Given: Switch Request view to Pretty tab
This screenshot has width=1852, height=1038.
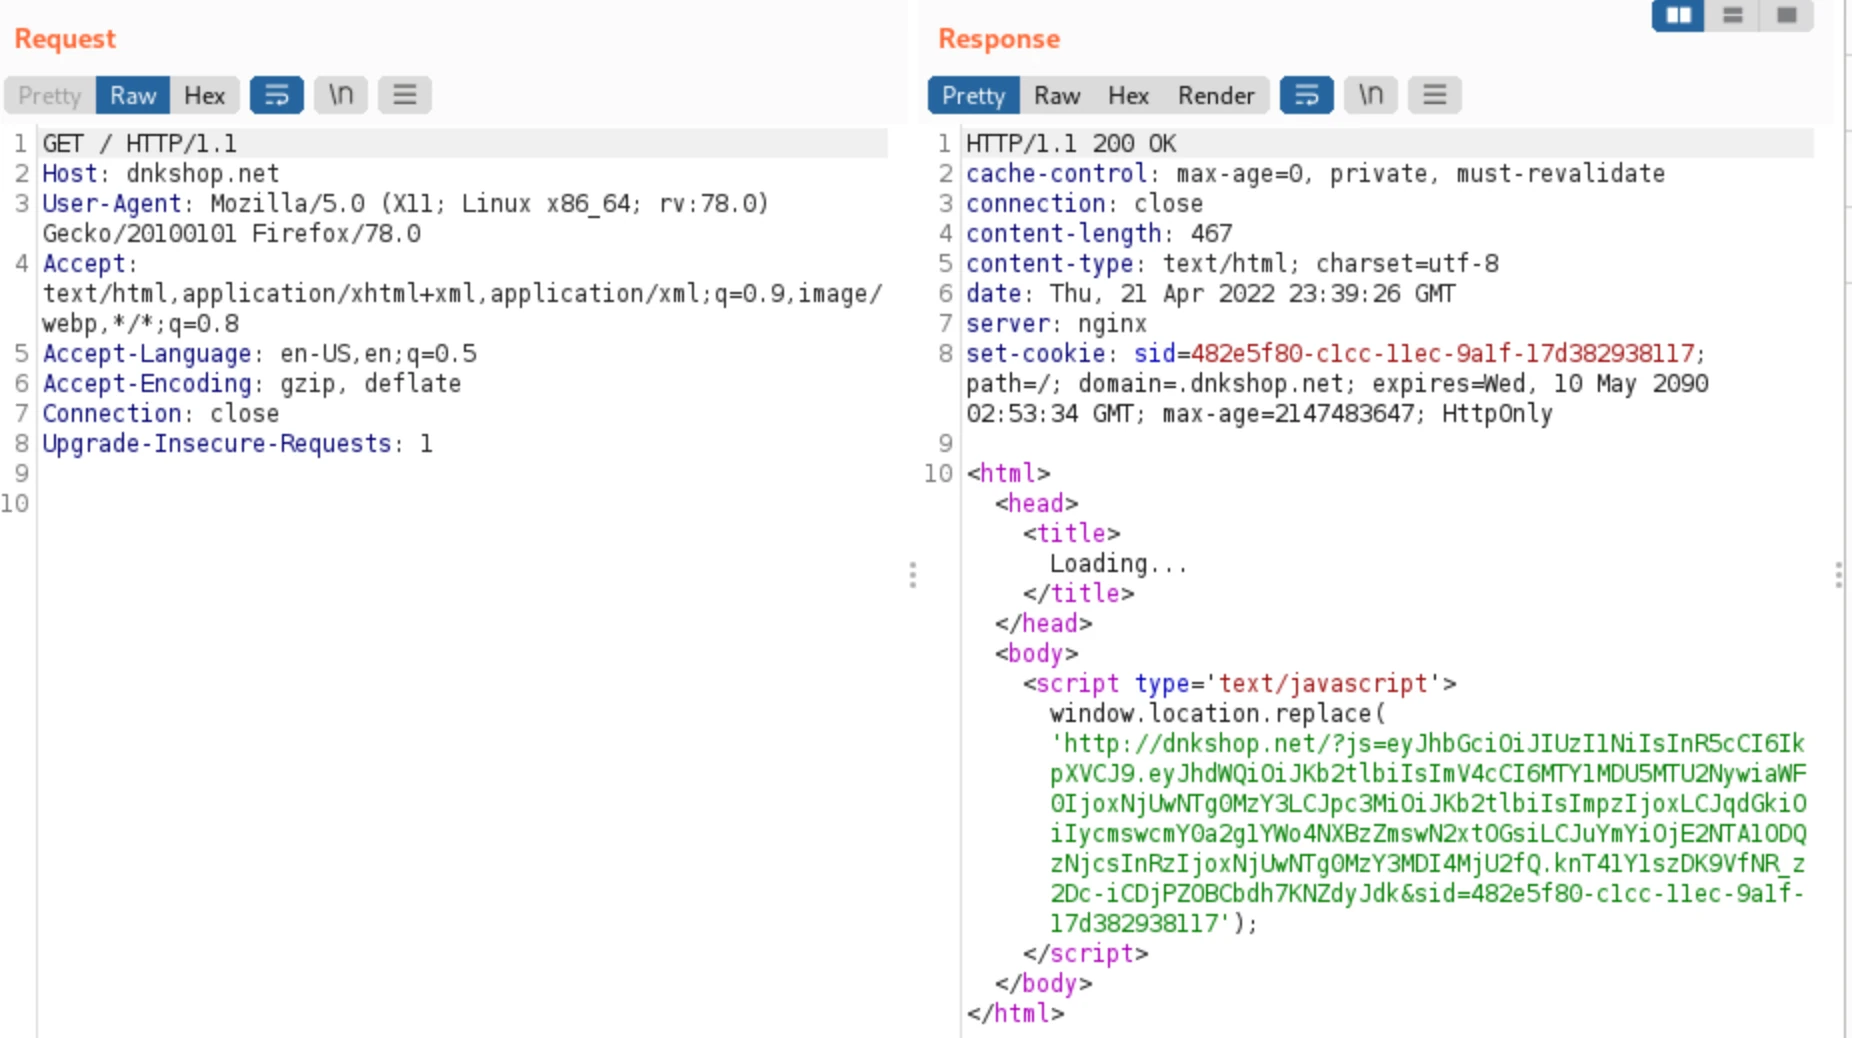Looking at the screenshot, I should pyautogui.click(x=50, y=95).
